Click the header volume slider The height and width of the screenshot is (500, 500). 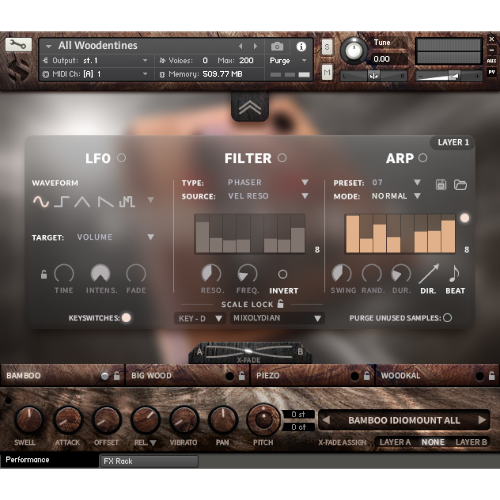tap(449, 76)
